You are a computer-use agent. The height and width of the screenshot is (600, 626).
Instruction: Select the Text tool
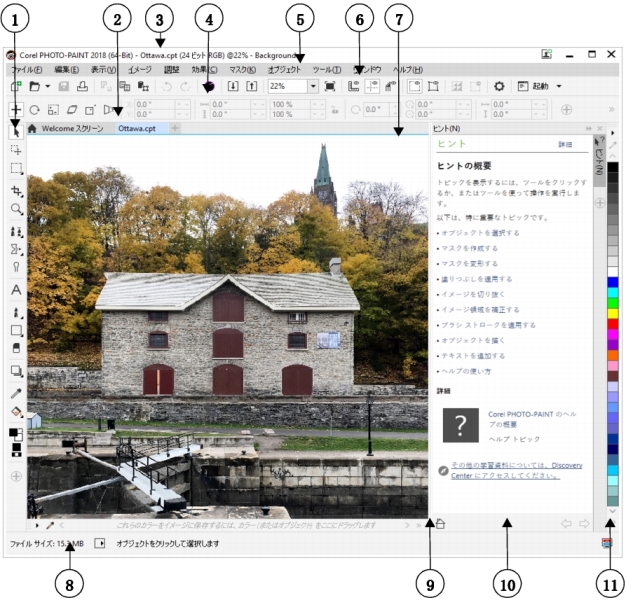(16, 289)
